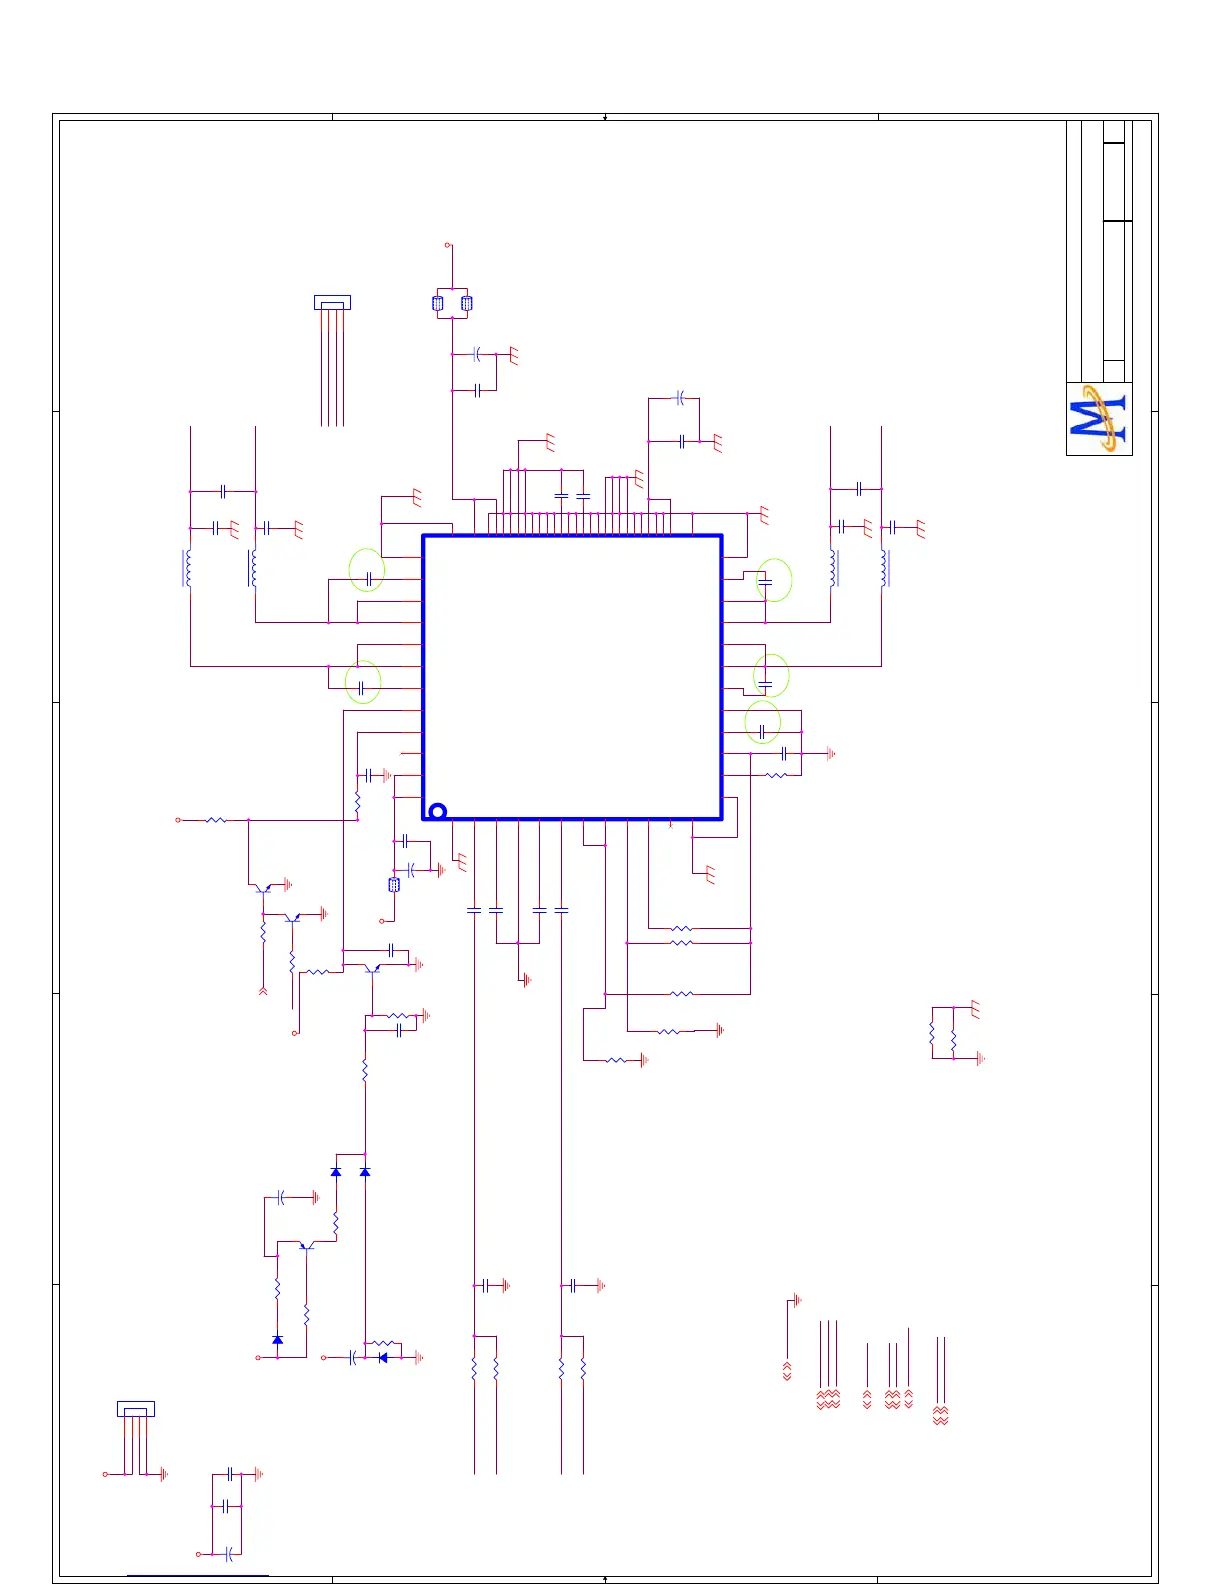Click the M company logo in title block

[1098, 418]
